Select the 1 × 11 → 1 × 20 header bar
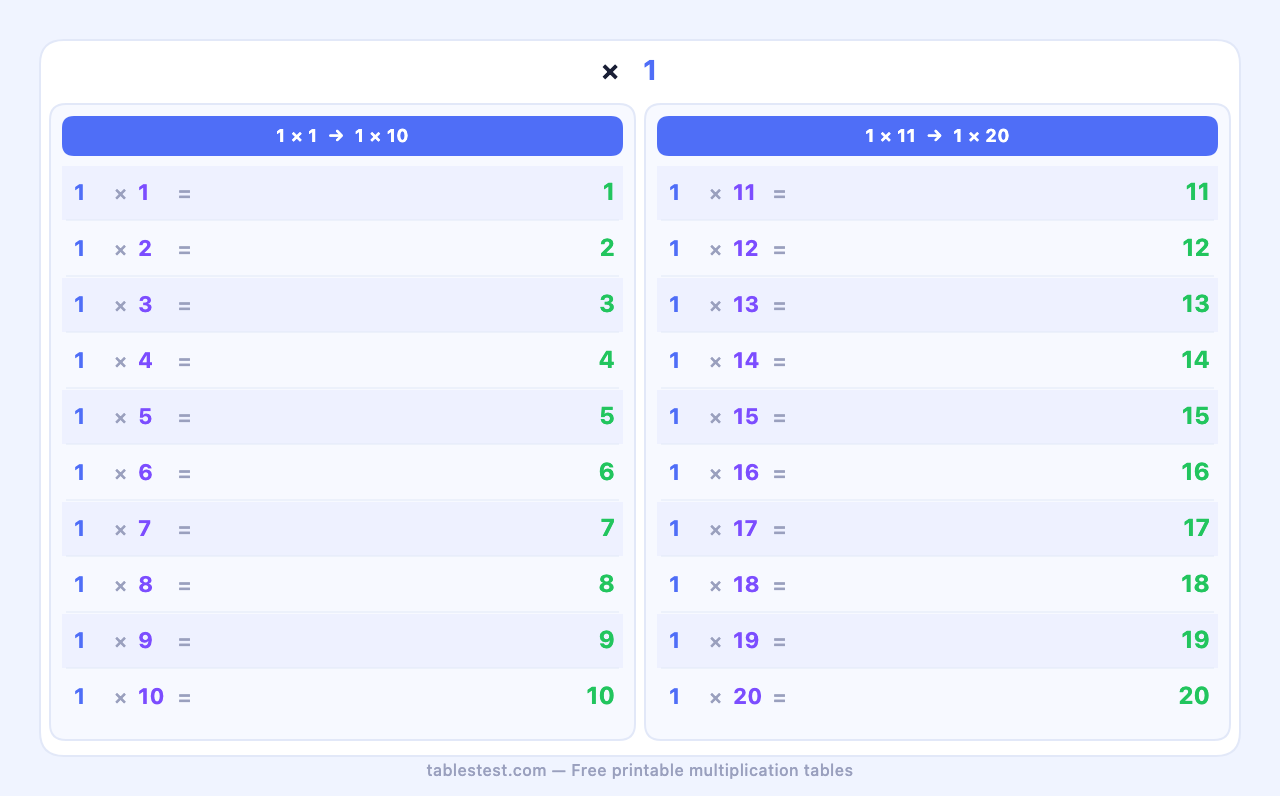The image size is (1280, 796). pos(937,136)
